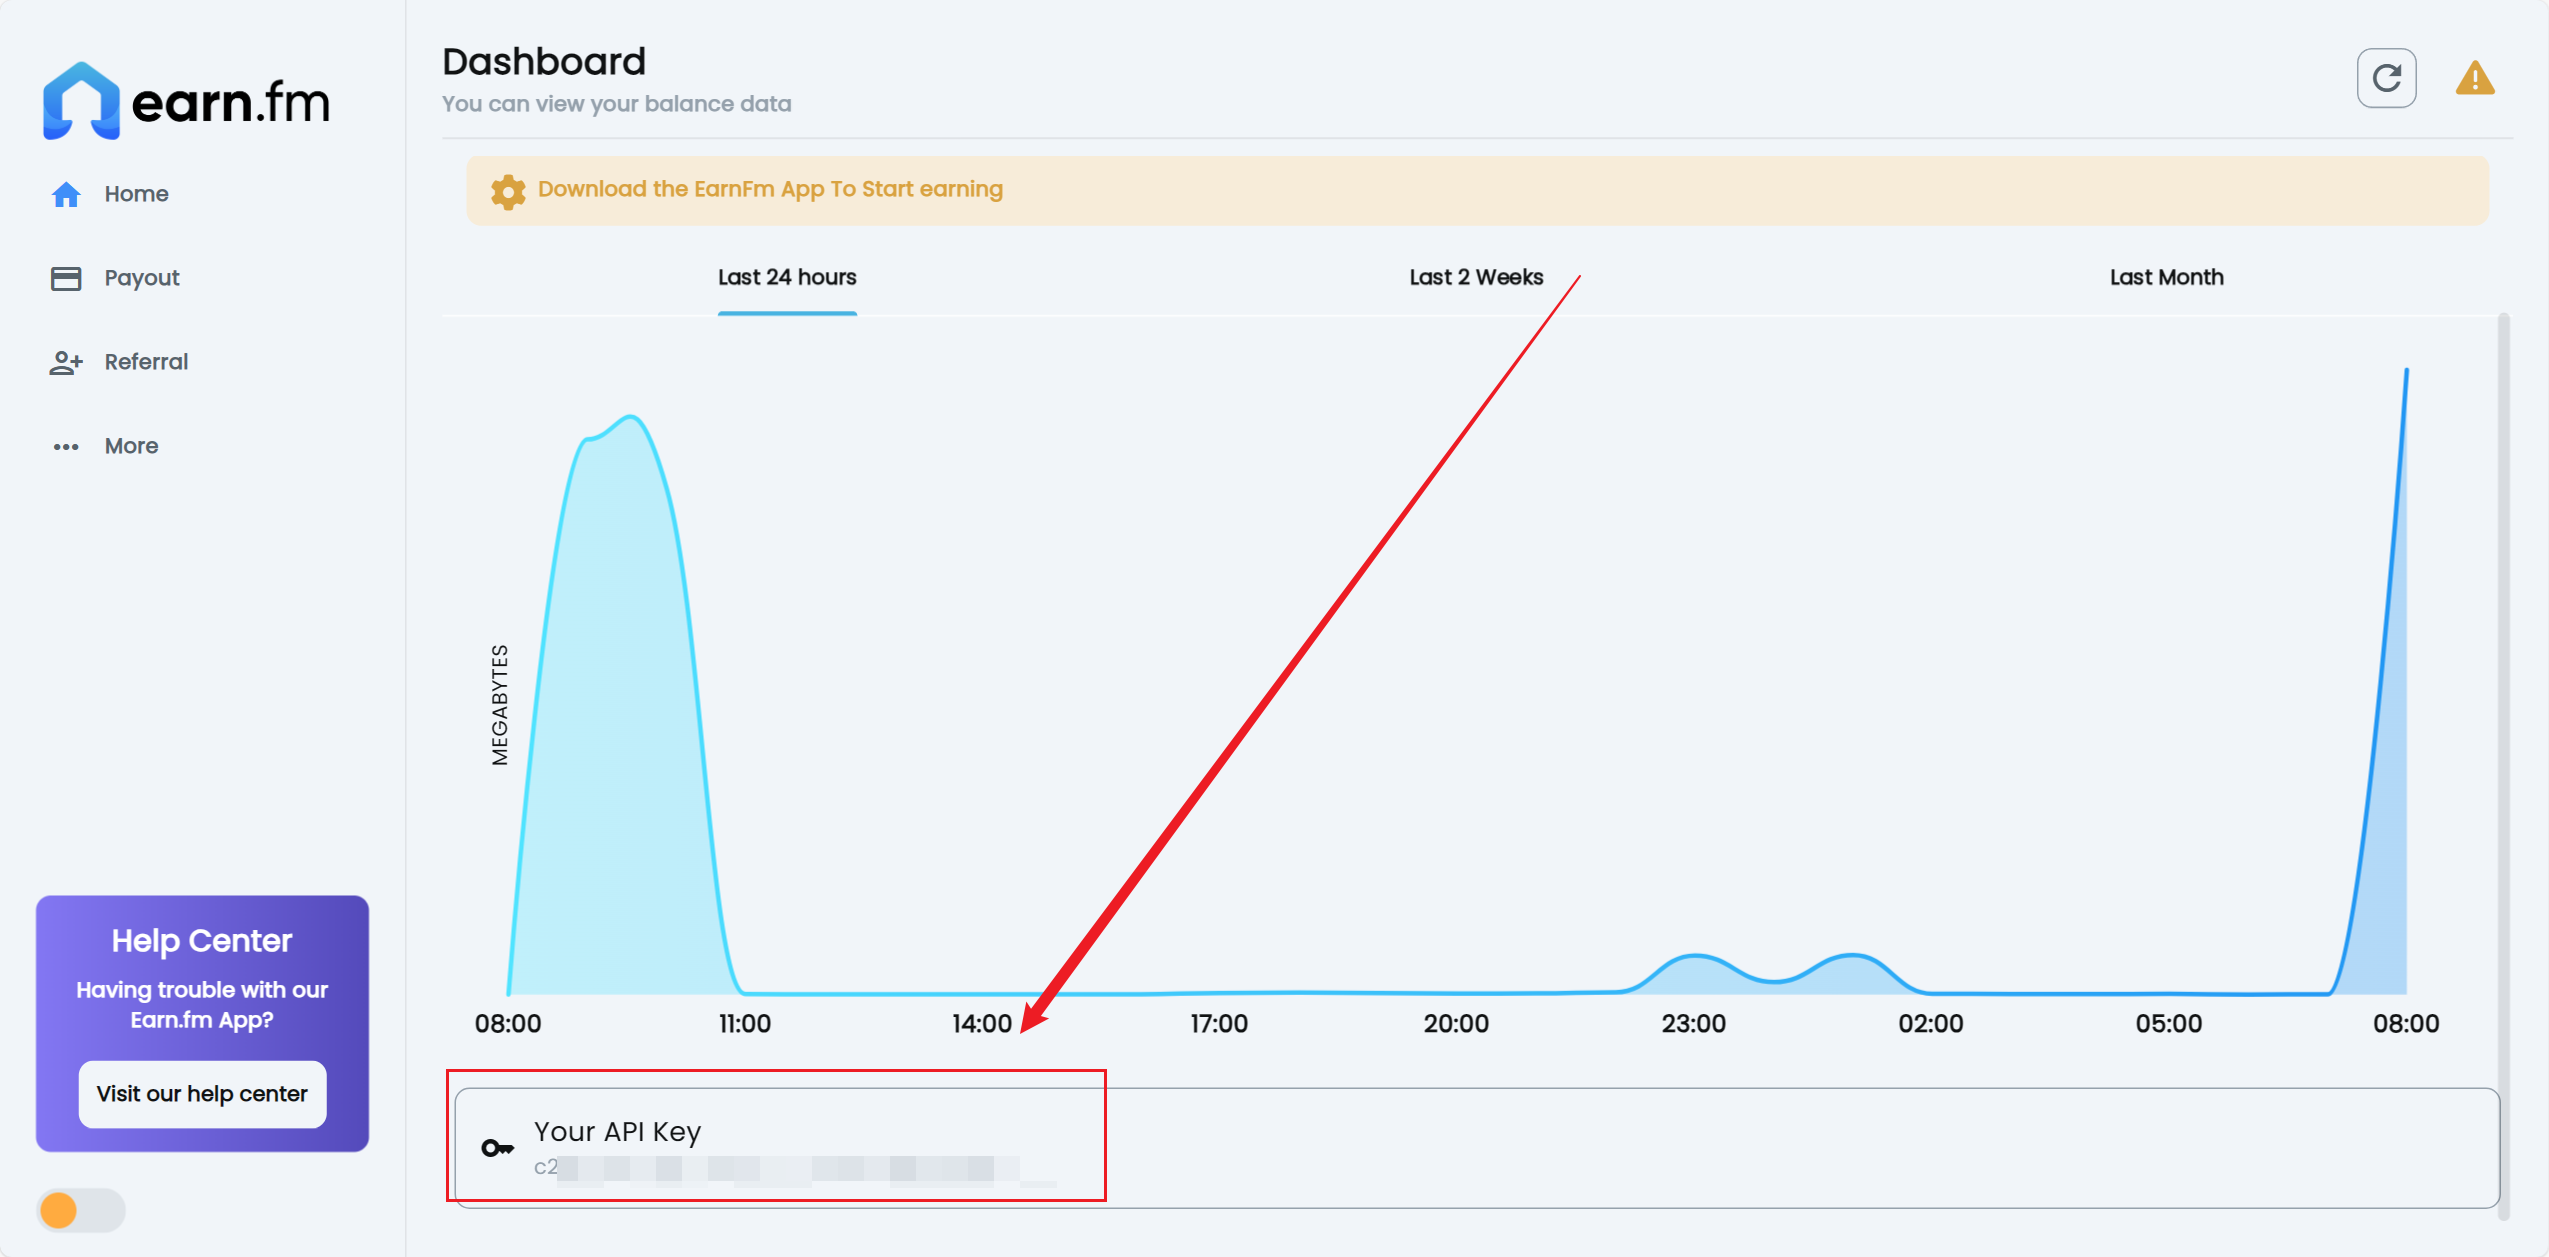The image size is (2549, 1257).
Task: Click Visit our help center button
Action: pos(202,1094)
